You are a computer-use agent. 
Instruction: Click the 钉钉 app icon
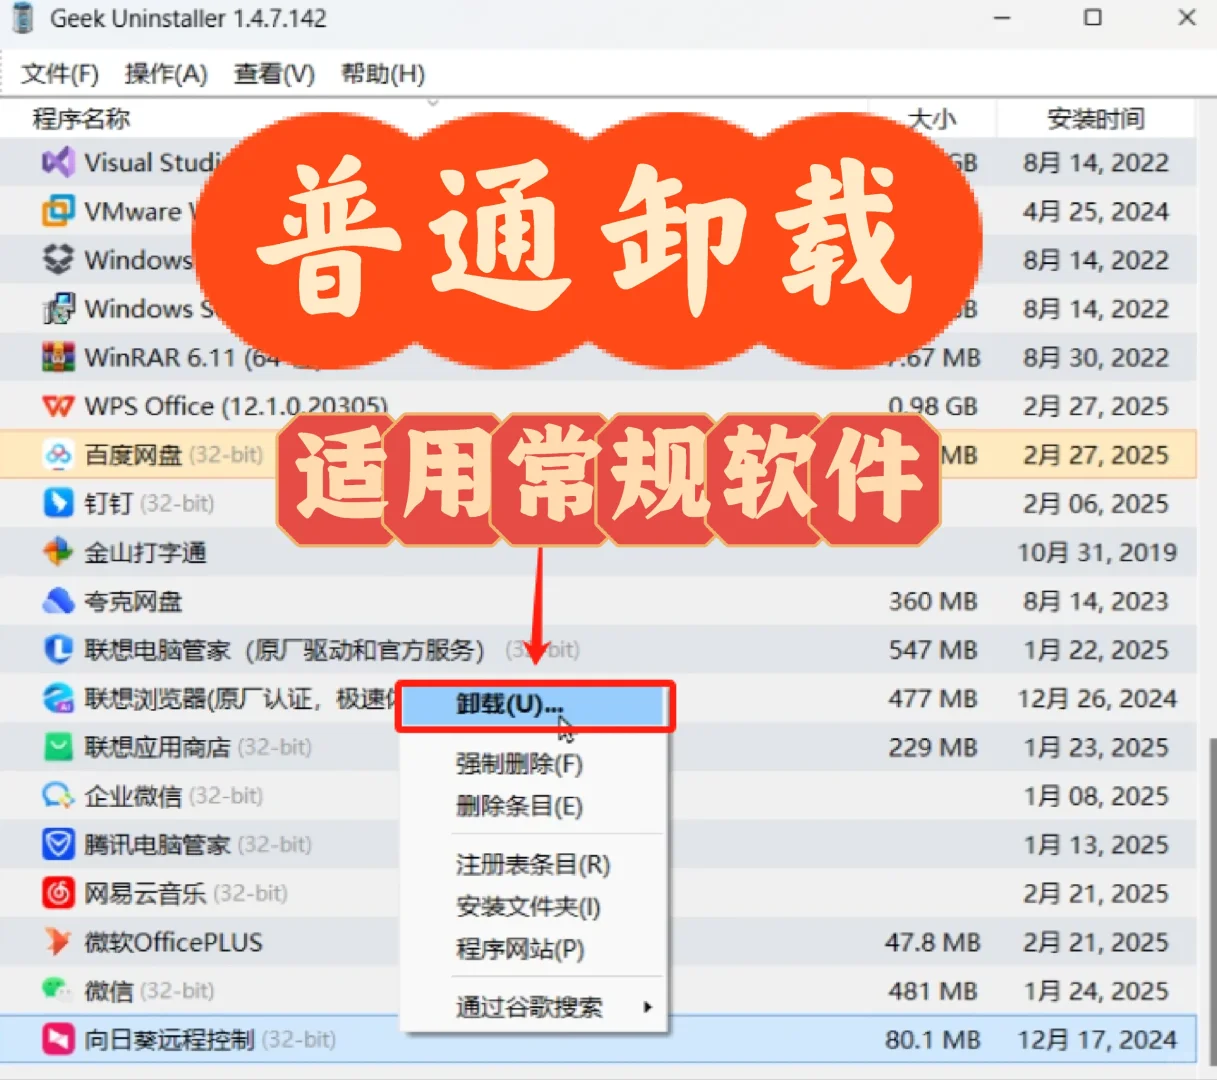point(57,503)
